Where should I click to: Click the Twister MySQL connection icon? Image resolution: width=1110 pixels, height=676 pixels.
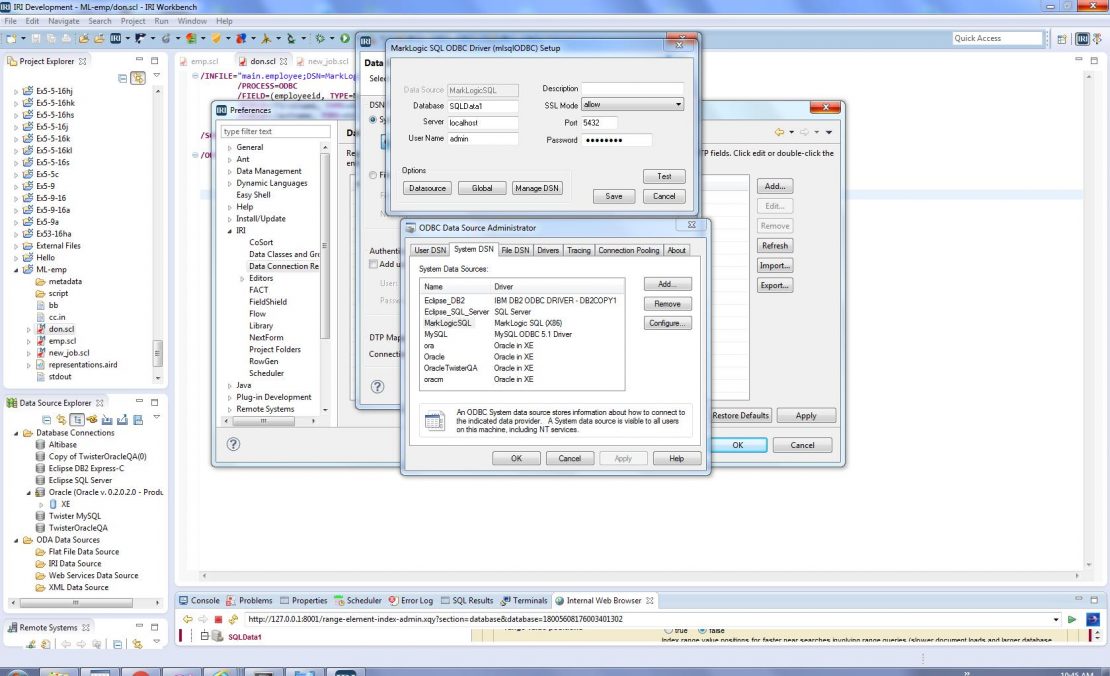tap(40, 516)
